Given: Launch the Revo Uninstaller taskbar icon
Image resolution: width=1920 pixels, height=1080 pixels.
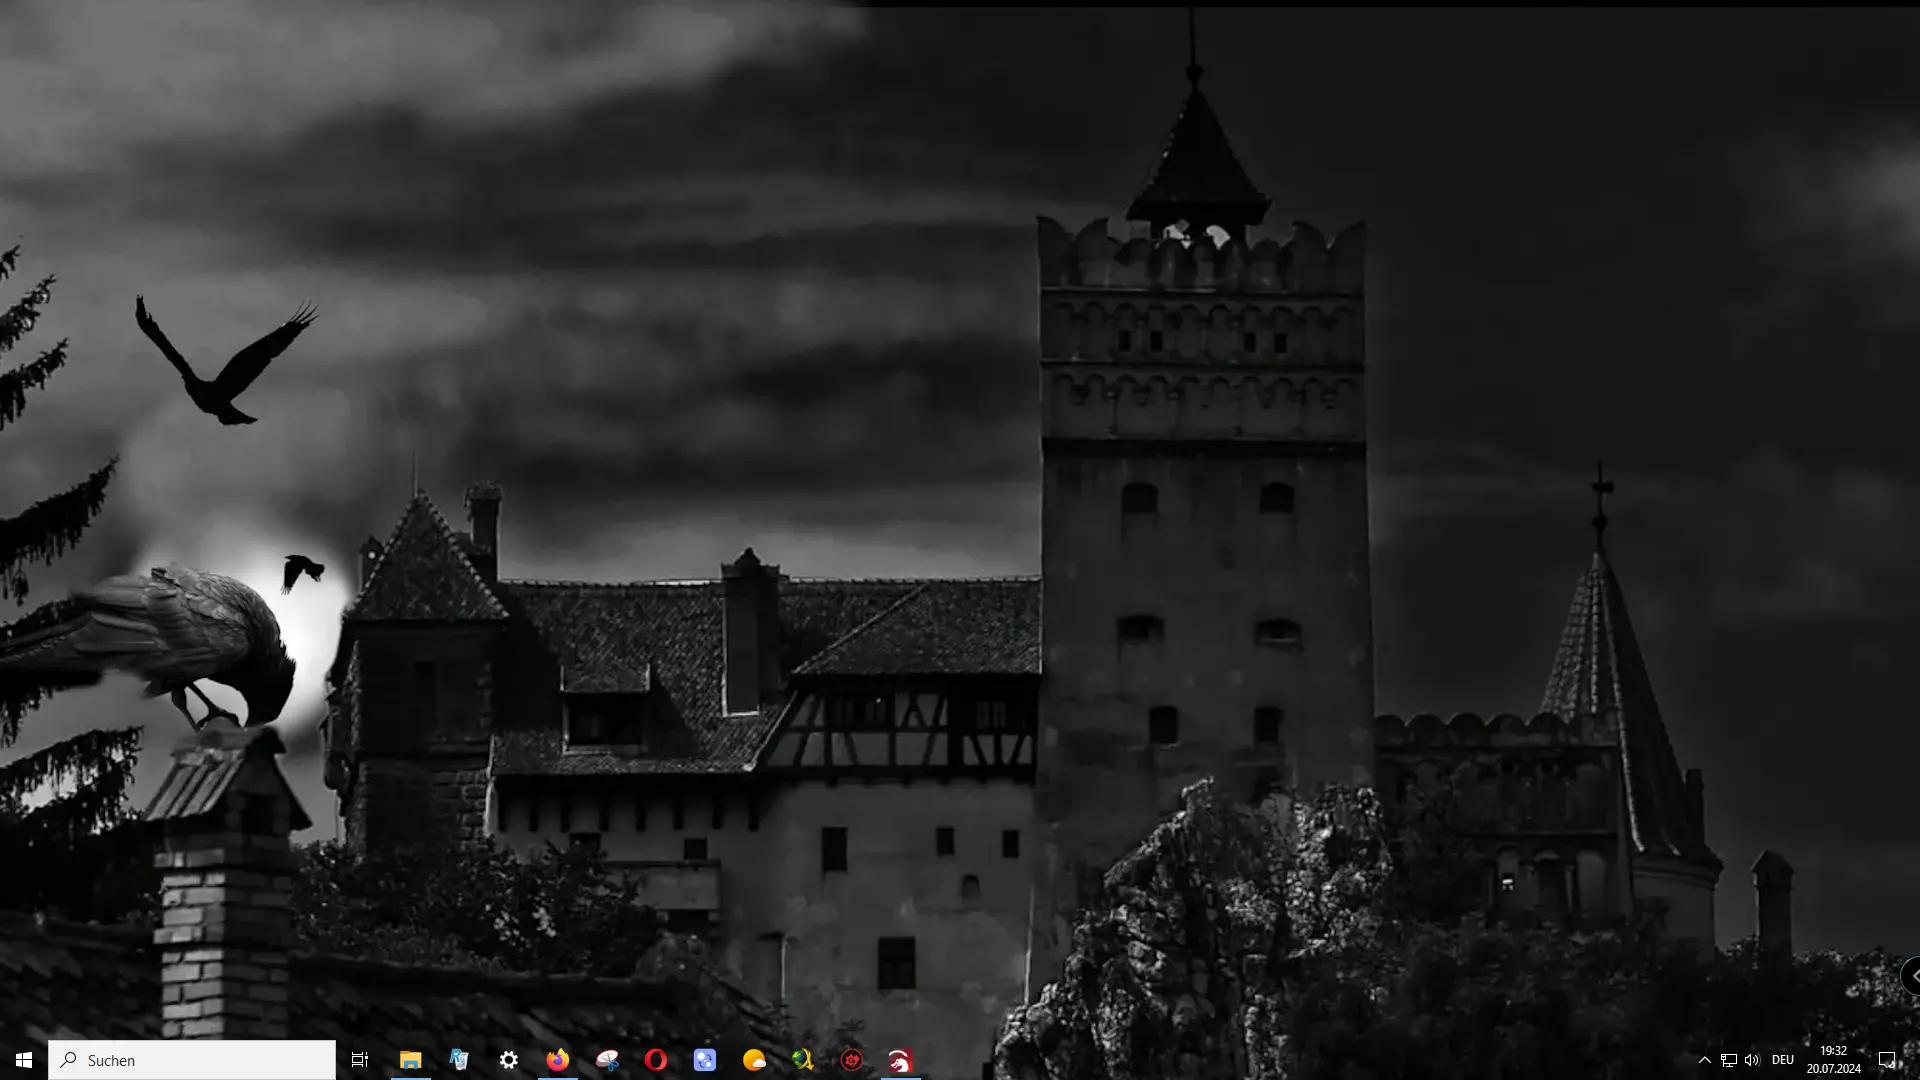Looking at the screenshot, I should click(x=459, y=1060).
